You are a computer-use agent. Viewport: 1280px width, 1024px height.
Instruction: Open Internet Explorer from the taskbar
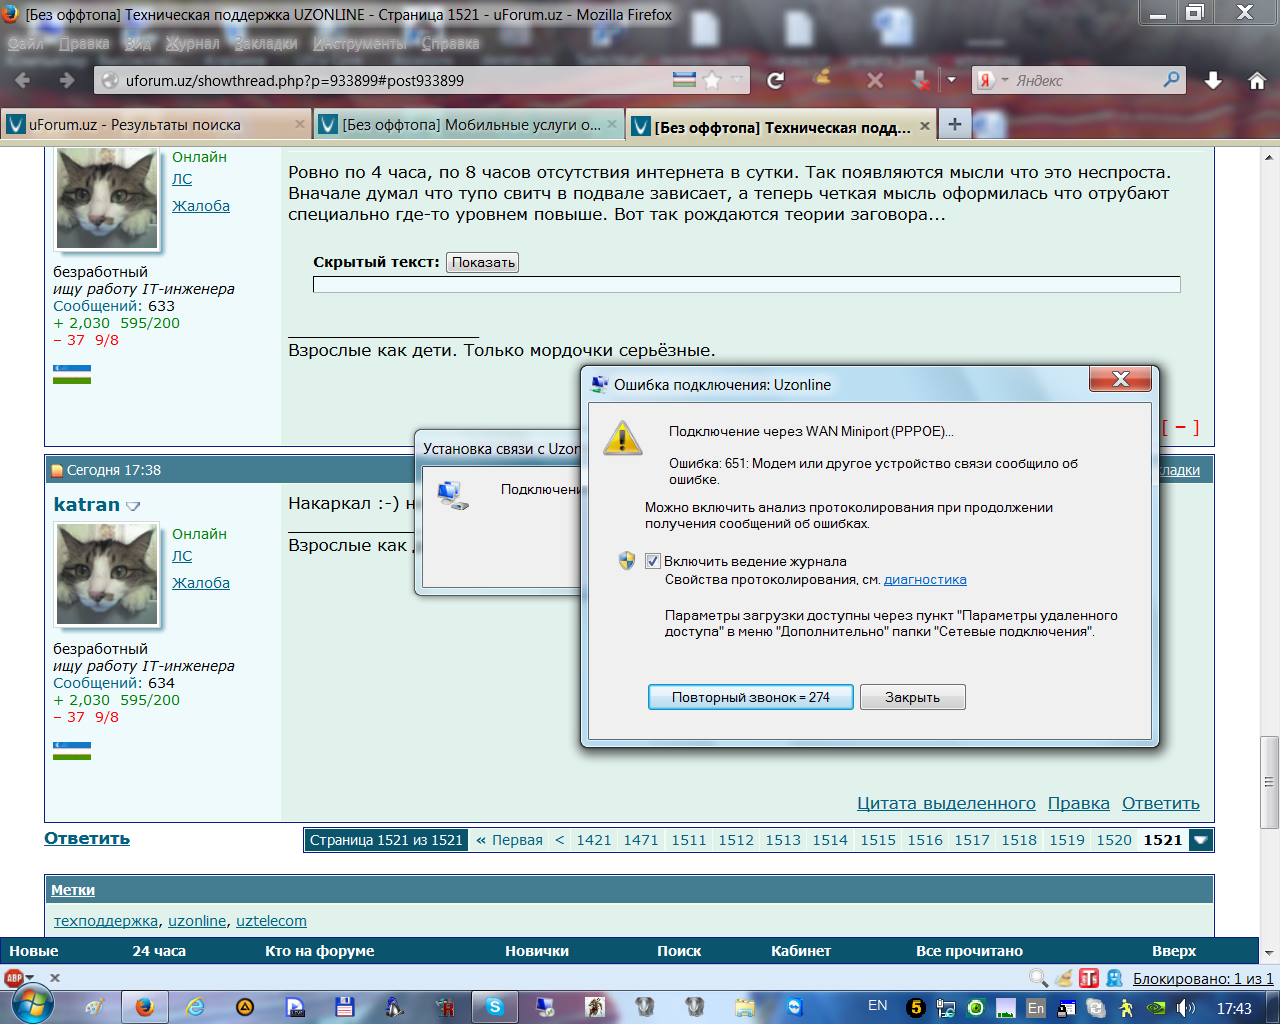[195, 1007]
